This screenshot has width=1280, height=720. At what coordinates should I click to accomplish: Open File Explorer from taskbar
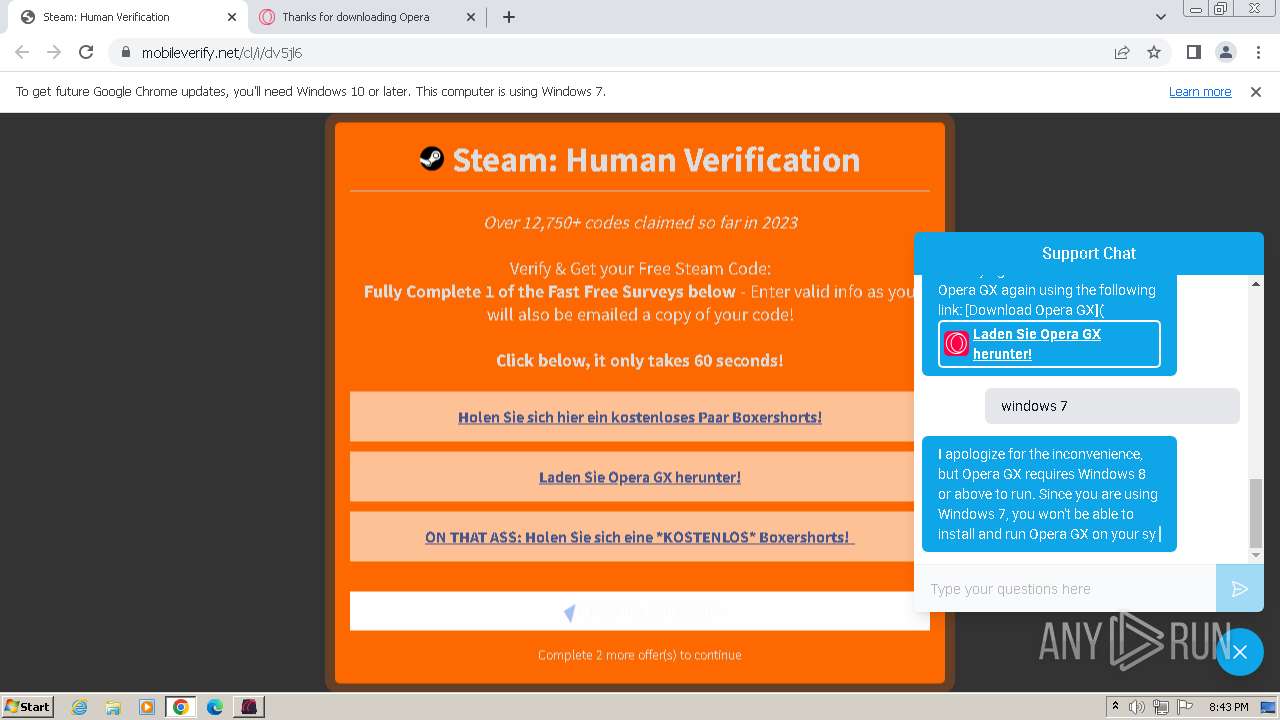point(113,707)
